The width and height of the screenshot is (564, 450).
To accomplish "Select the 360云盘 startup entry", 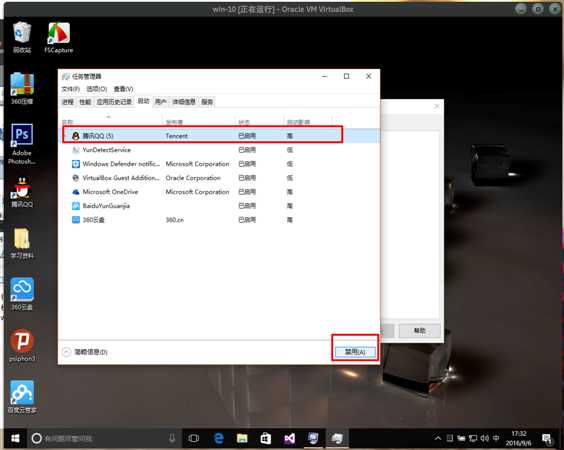I will point(220,220).
